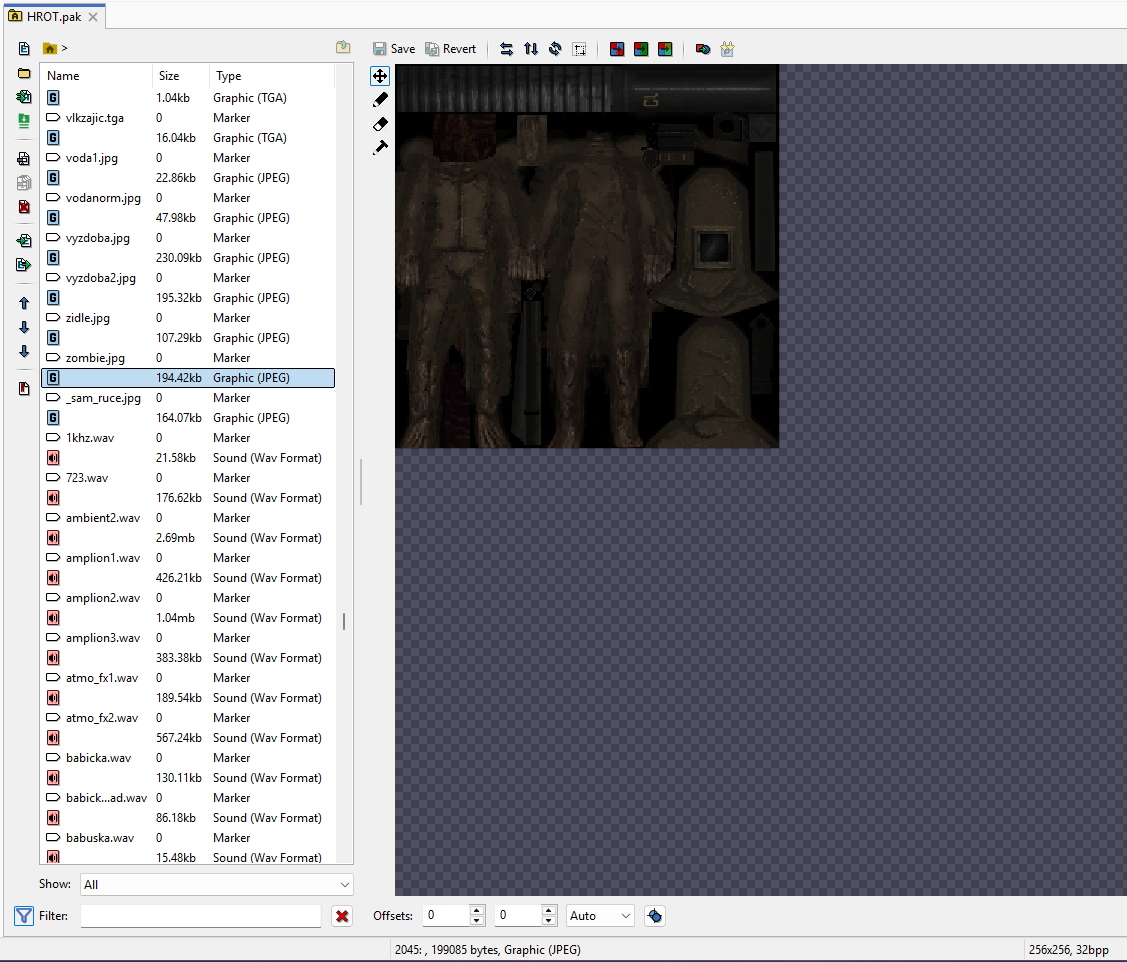Select the zombie.jpg marker entry
Image resolution: width=1127 pixels, height=962 pixels.
188,357
